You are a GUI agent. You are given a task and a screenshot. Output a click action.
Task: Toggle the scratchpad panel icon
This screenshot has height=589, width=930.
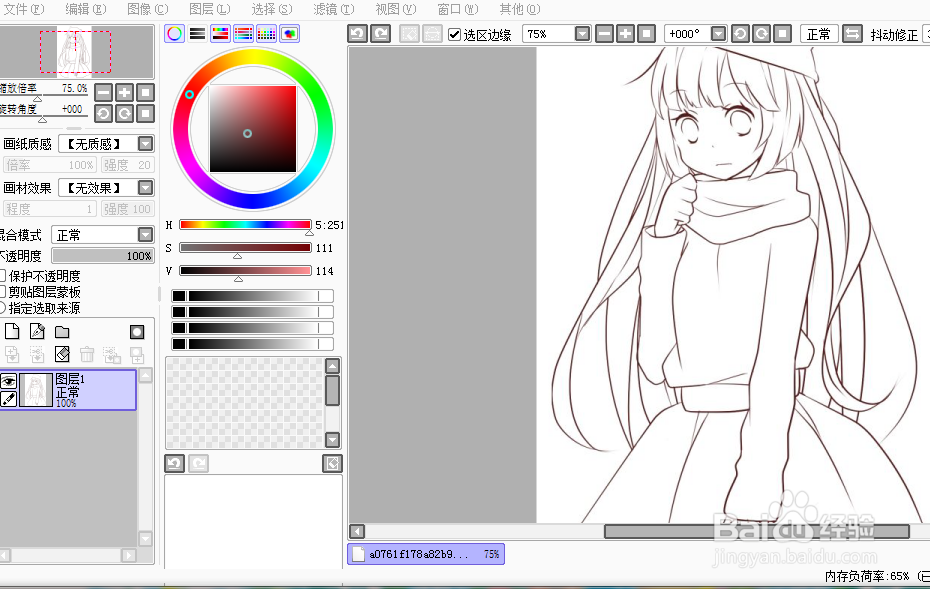[289, 34]
